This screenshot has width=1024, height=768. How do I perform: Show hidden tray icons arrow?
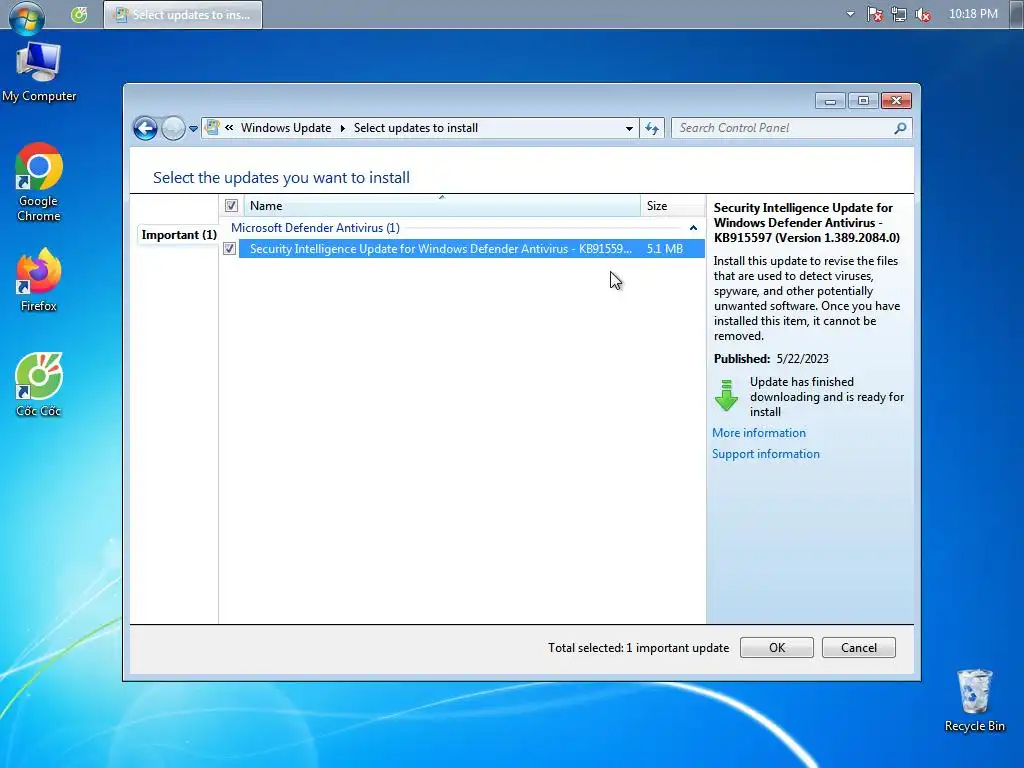pyautogui.click(x=850, y=14)
